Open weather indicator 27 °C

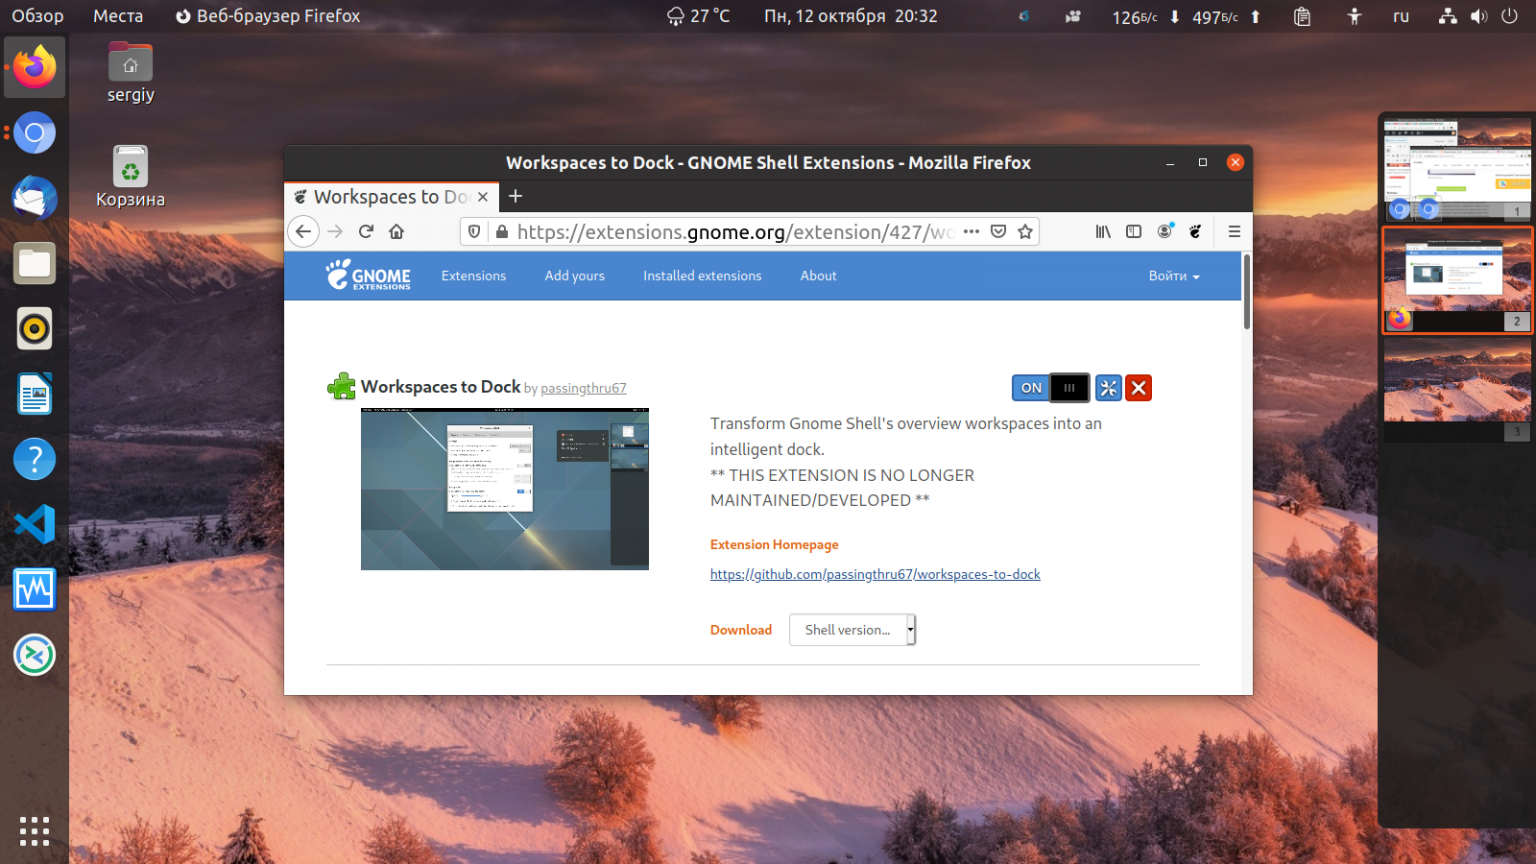pyautogui.click(x=698, y=16)
